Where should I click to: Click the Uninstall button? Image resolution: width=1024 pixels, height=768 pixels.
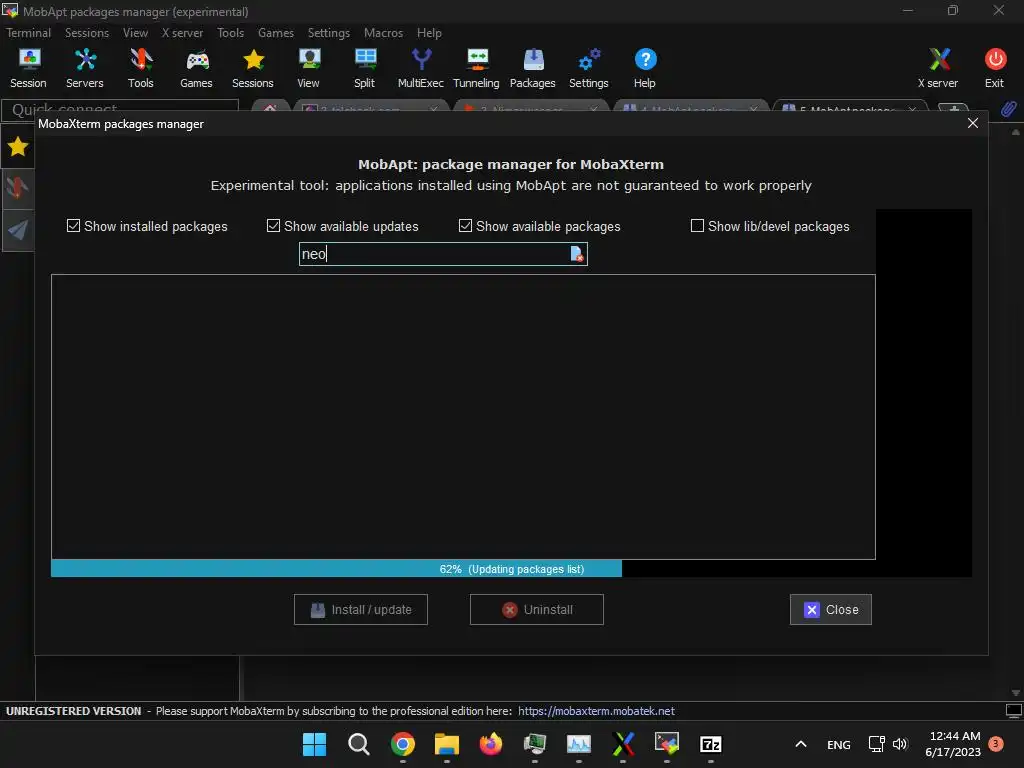coord(537,609)
